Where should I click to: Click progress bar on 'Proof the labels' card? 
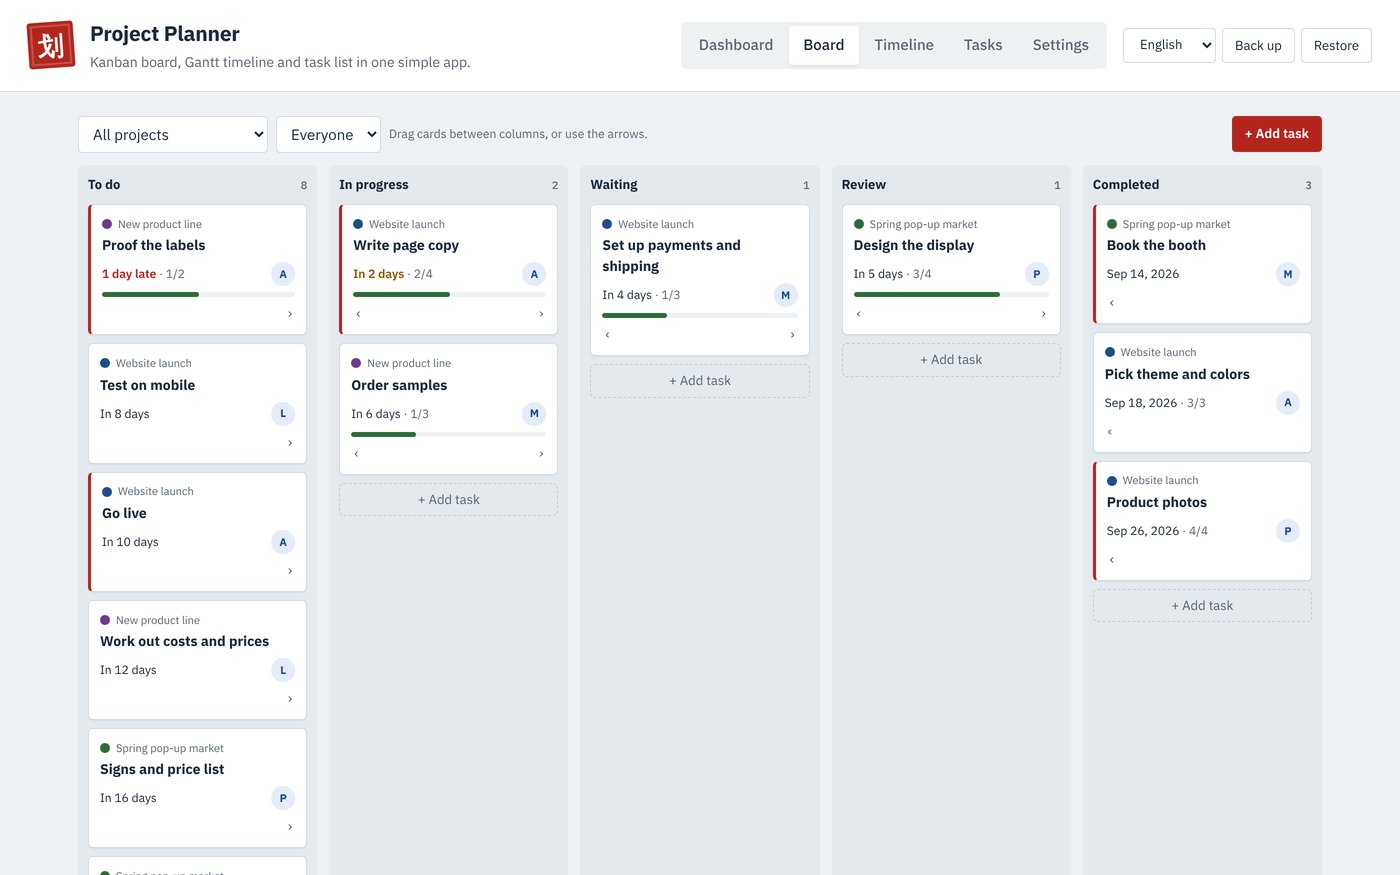[198, 294]
